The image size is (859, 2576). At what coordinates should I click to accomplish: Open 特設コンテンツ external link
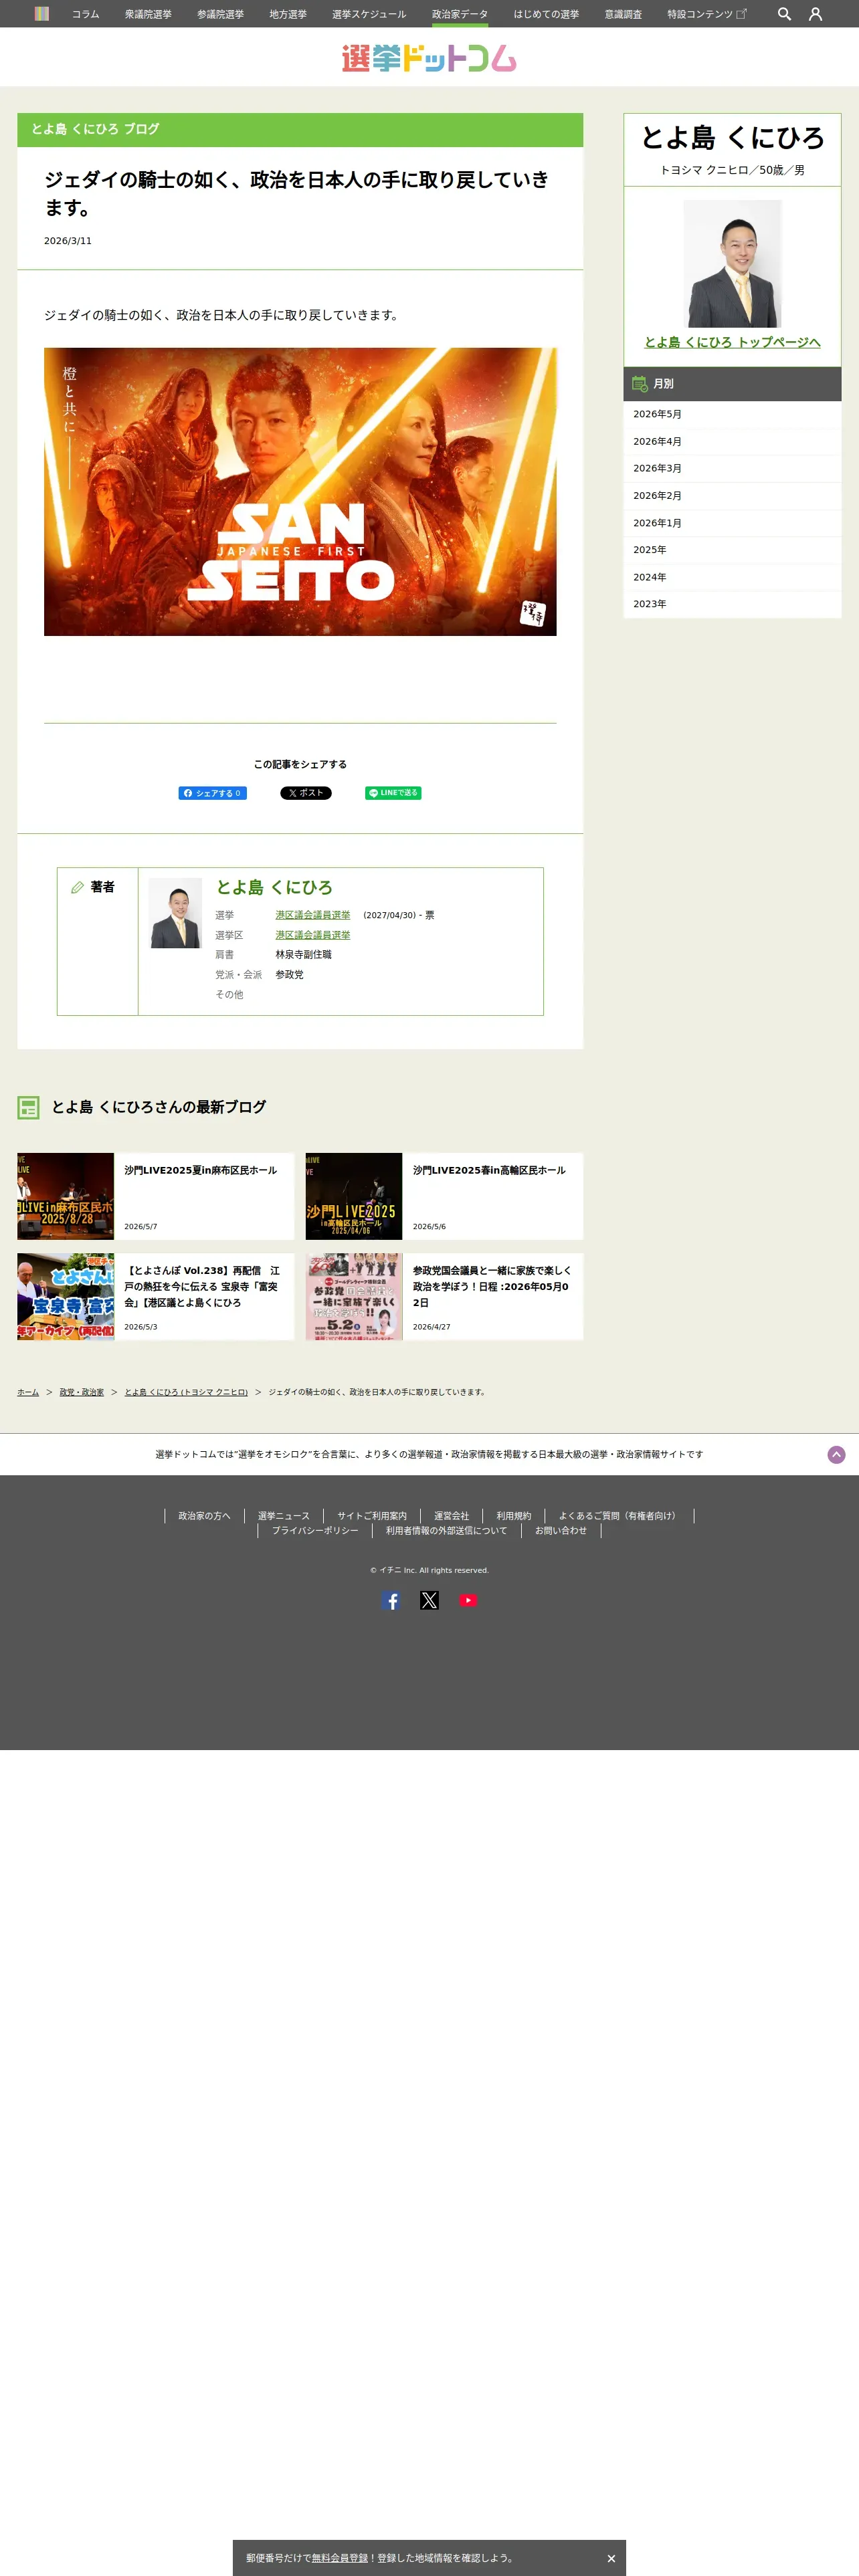(x=707, y=14)
